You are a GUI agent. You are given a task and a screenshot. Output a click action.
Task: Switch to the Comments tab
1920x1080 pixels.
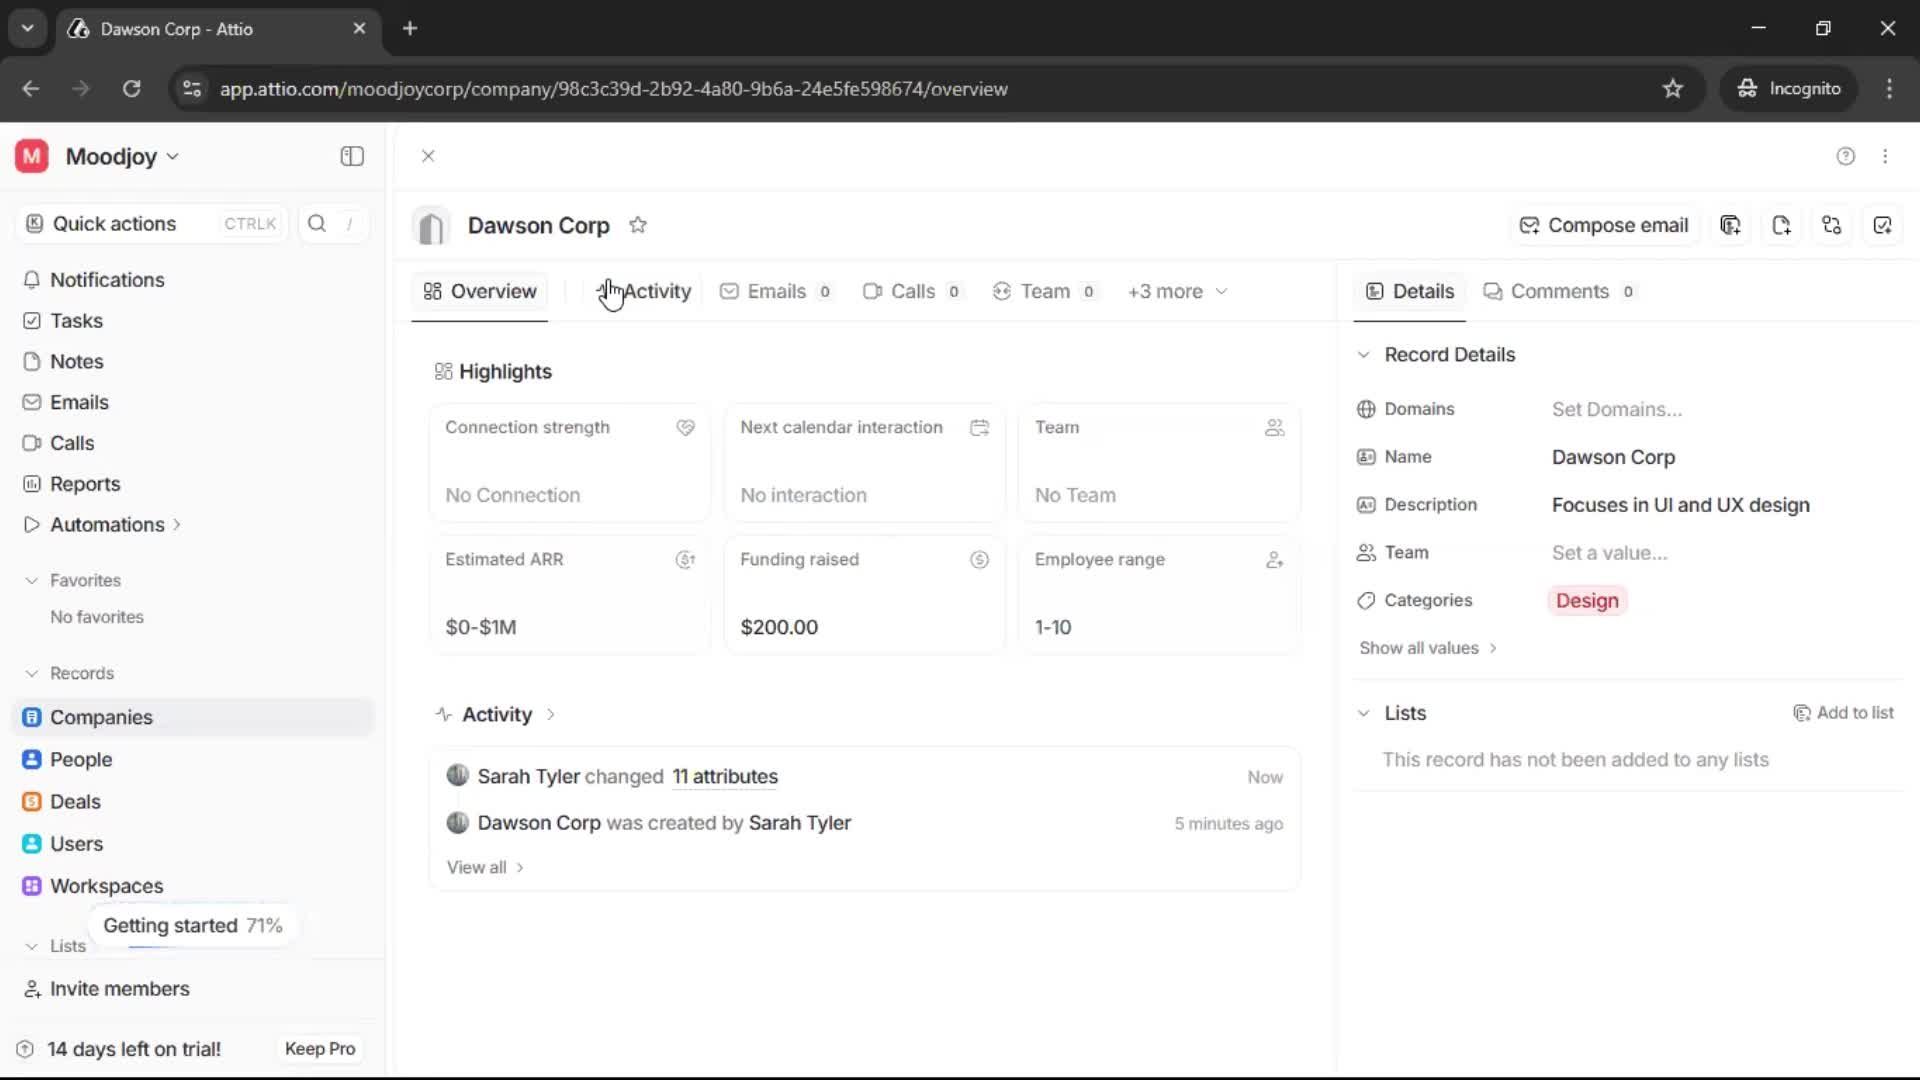pyautogui.click(x=1560, y=291)
